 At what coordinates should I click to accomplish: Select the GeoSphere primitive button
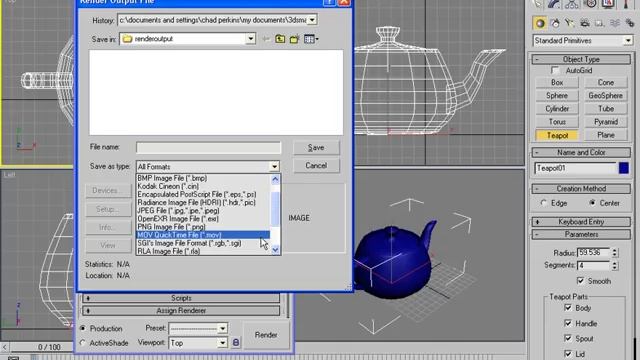click(x=606, y=96)
